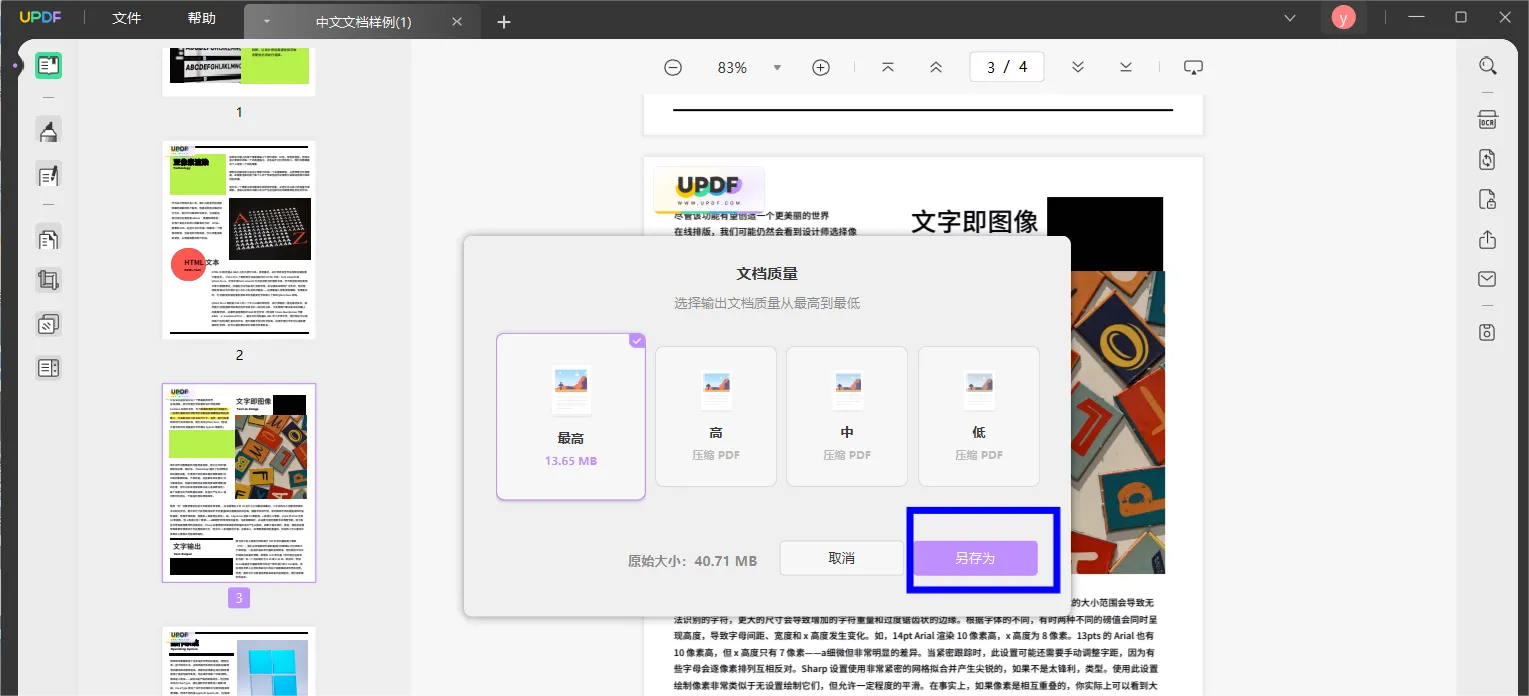Start the slideshow presentation mode
Screen dimensions: 1529x696
1193,67
